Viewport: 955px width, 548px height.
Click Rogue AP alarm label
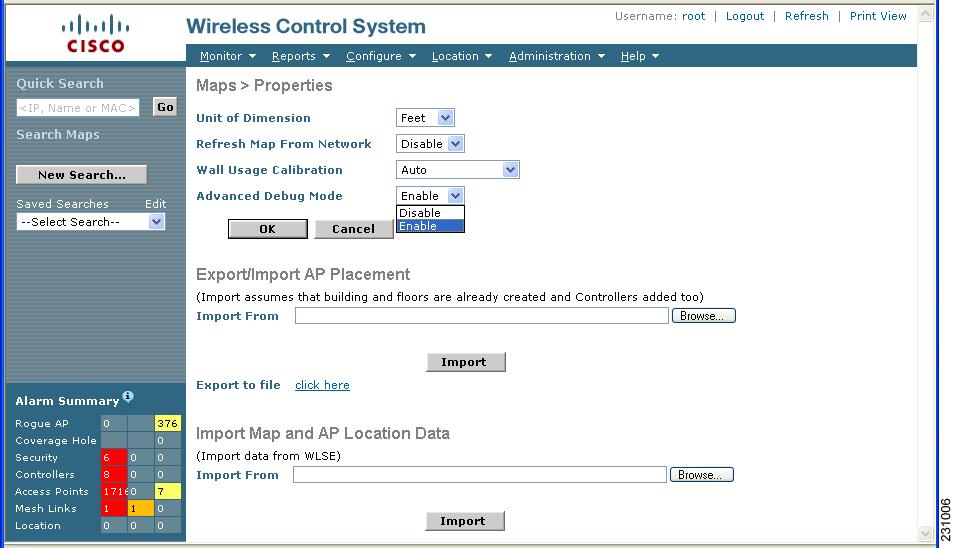42,423
